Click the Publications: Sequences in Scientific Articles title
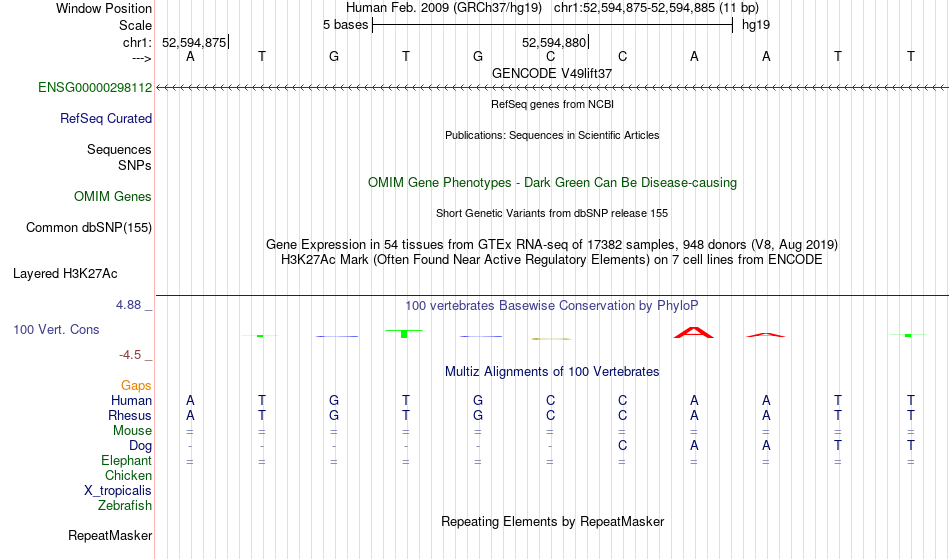 point(552,135)
